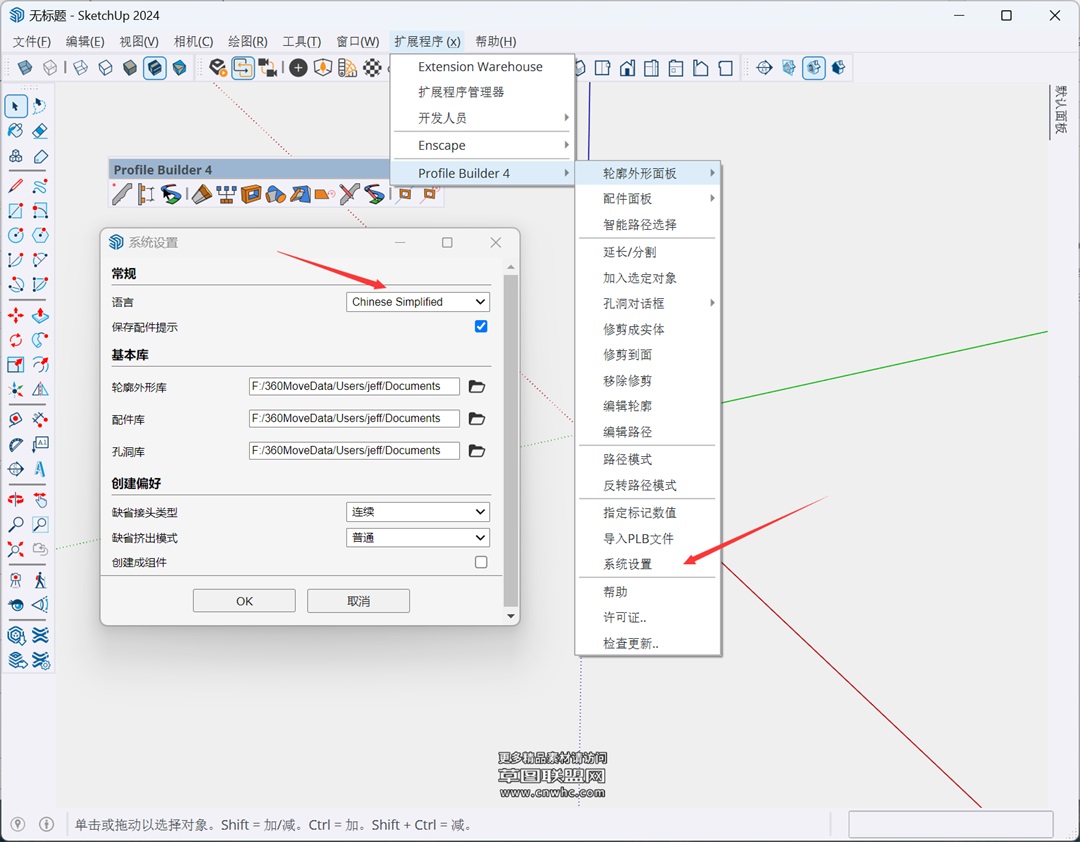Pick the Tape Measure tool
The image size is (1080, 842).
[x=16, y=420]
